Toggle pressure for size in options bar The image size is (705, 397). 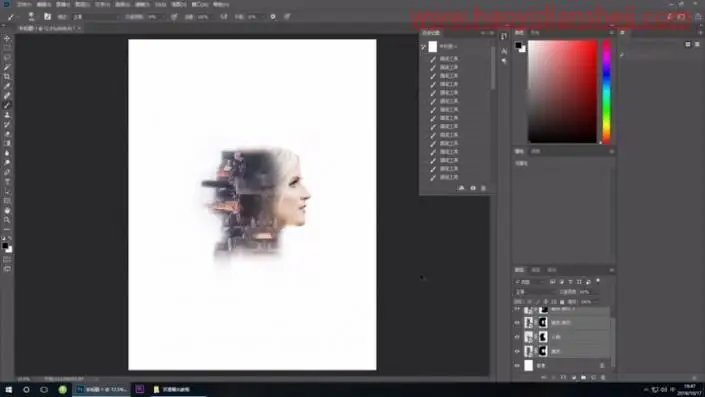[x=287, y=17]
